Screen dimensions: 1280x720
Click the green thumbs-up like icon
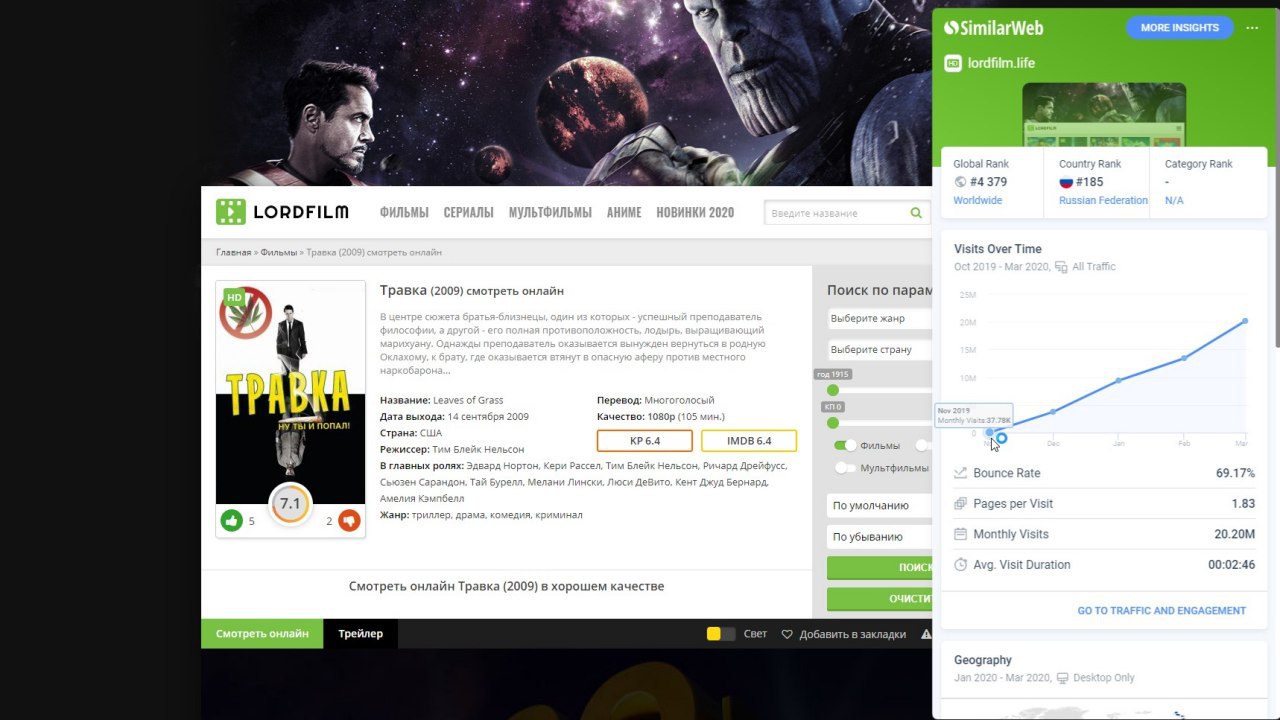click(x=232, y=520)
